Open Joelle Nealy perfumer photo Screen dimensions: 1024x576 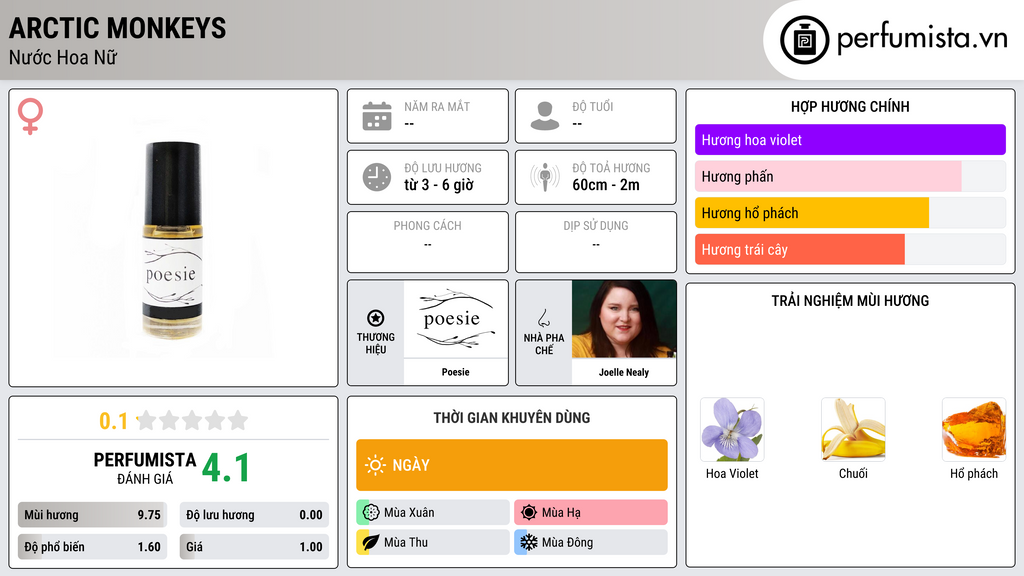[x=624, y=319]
